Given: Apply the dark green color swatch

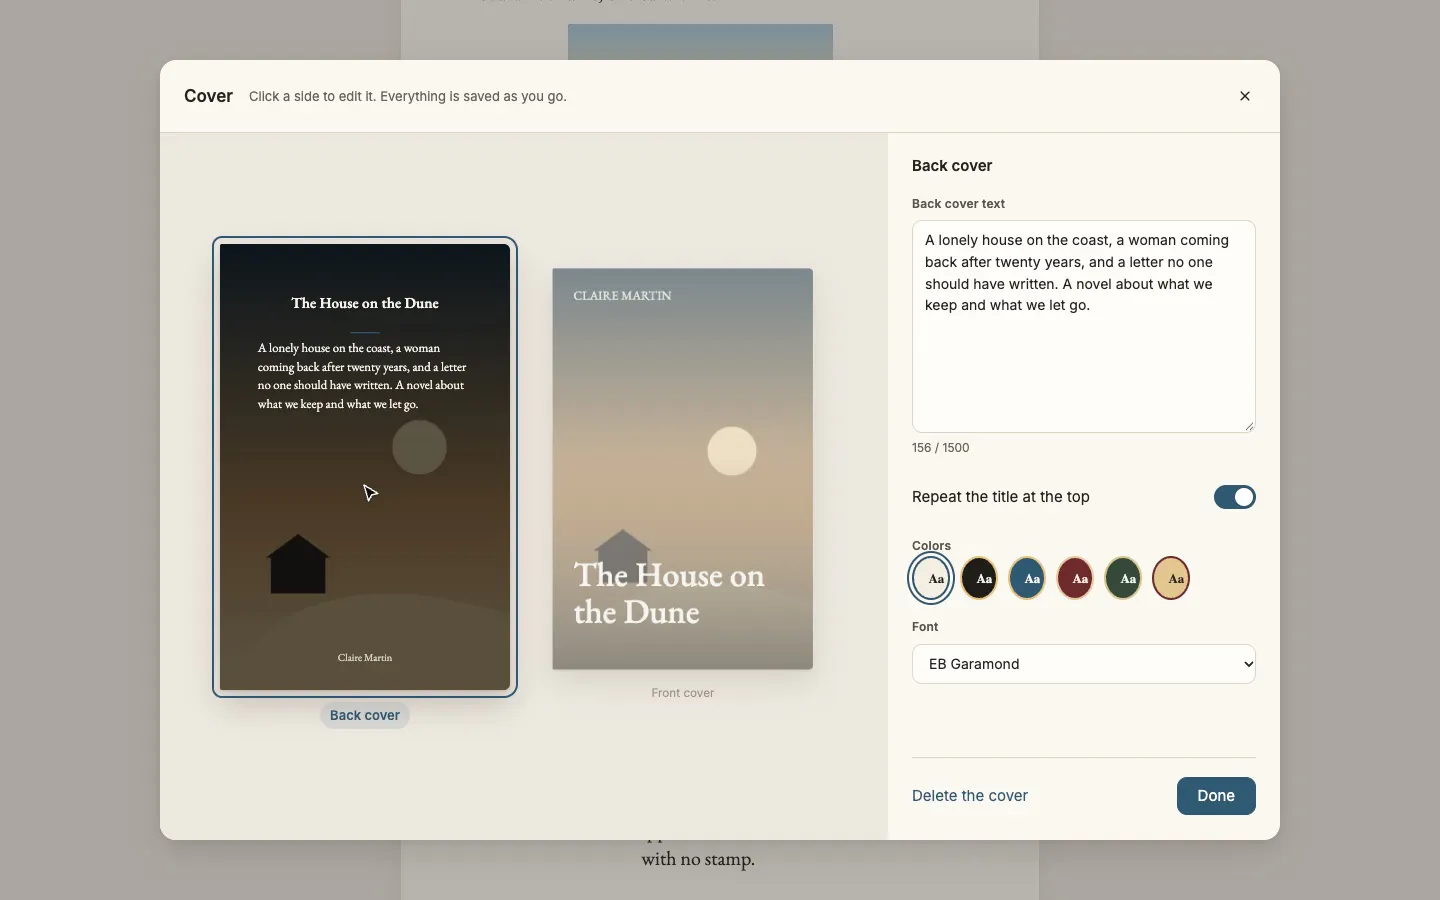Looking at the screenshot, I should point(1124,578).
